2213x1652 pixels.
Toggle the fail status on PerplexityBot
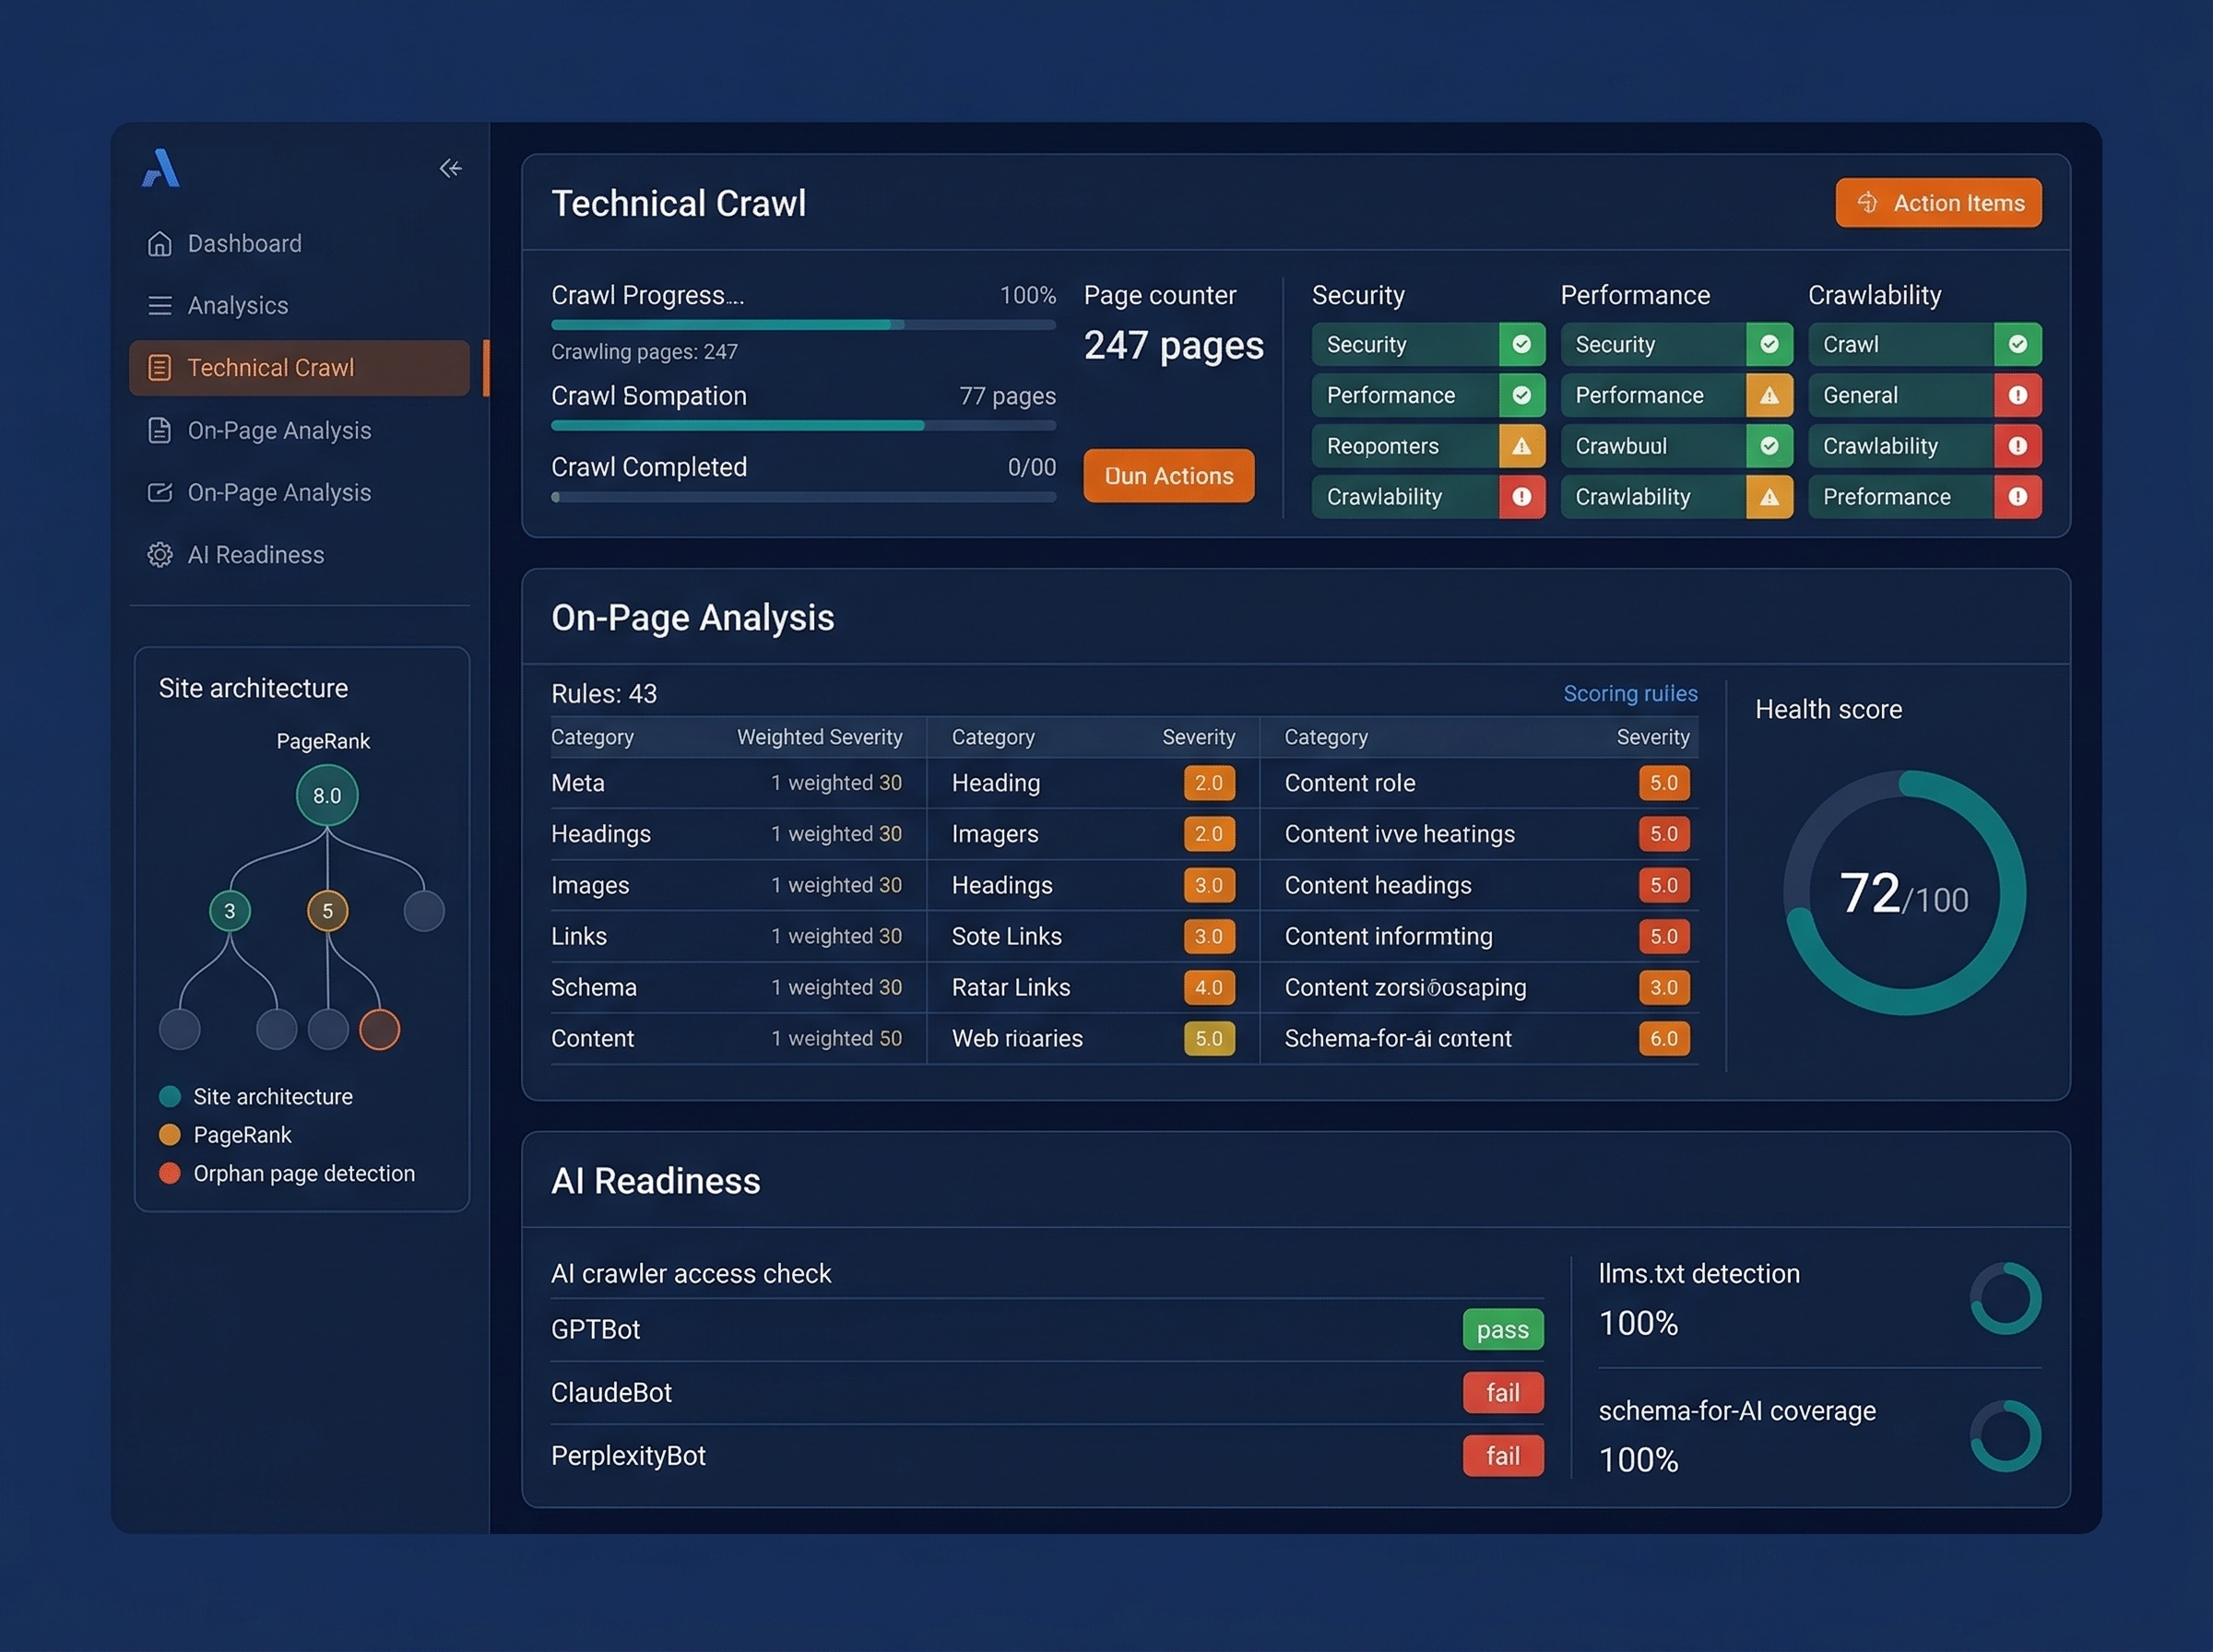pos(1503,1456)
